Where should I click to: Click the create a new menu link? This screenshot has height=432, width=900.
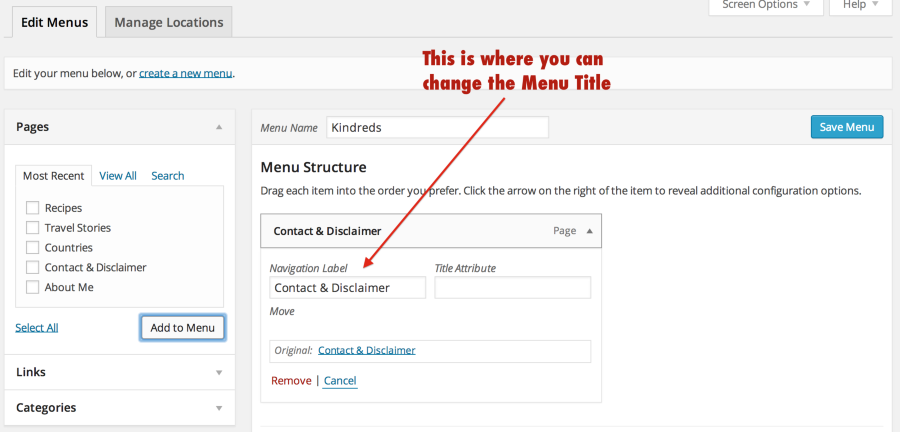[x=186, y=73]
